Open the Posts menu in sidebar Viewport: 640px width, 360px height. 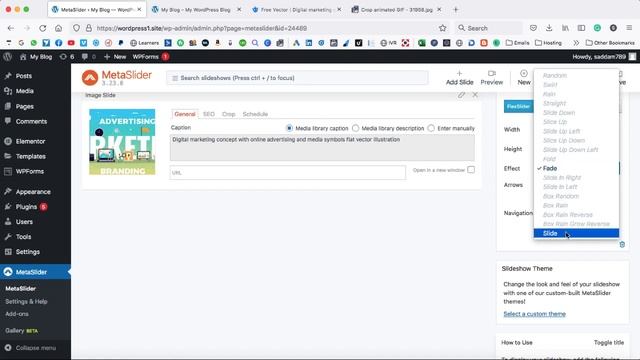pos(23,76)
